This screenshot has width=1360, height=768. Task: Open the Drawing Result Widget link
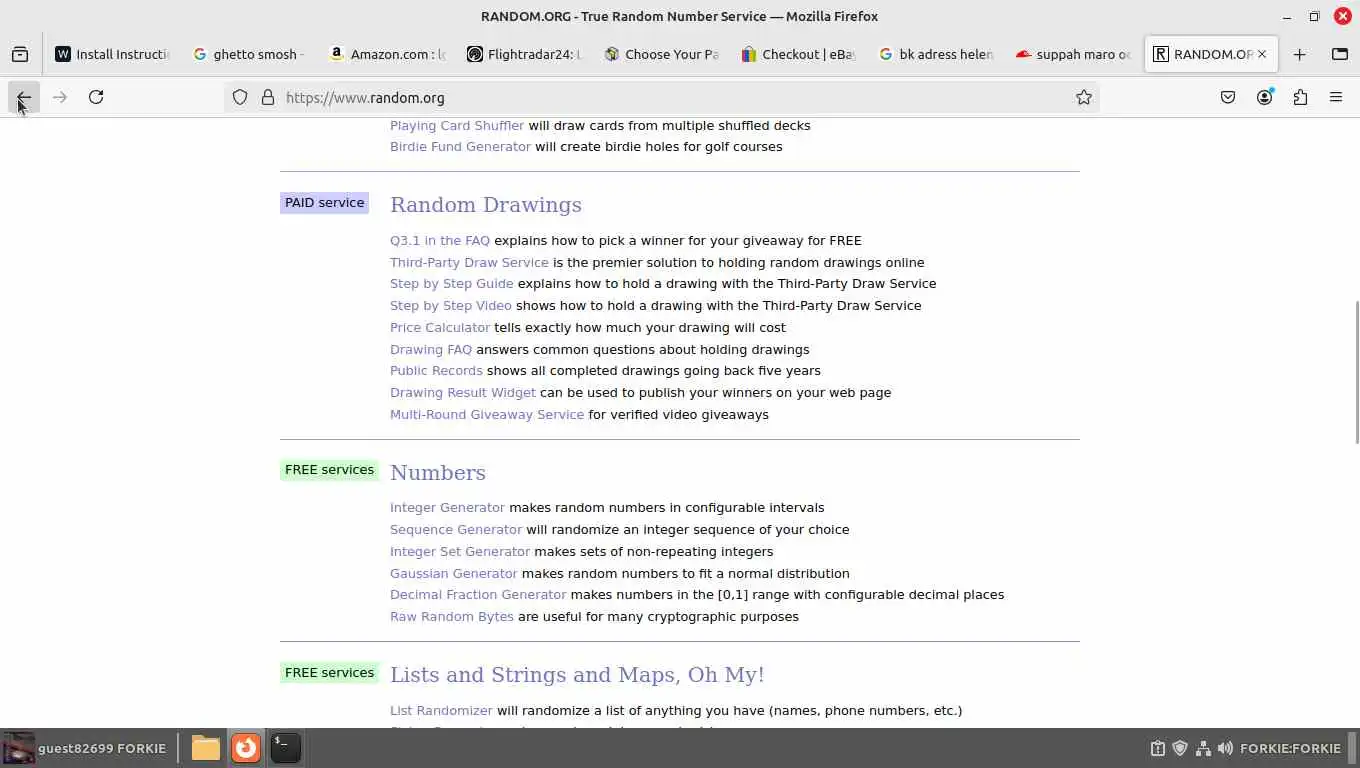(x=463, y=392)
